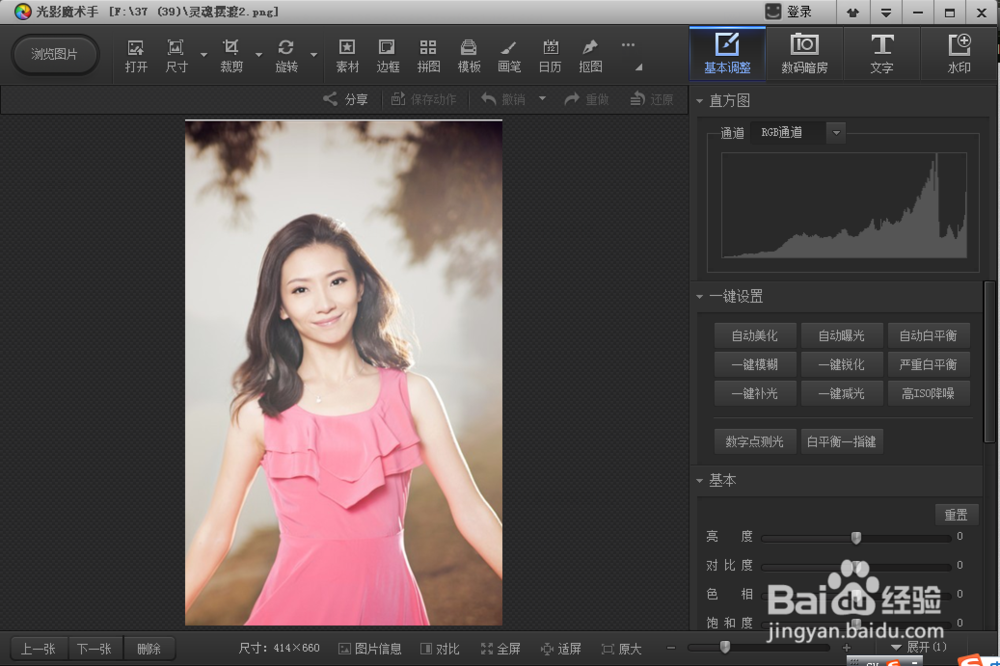The height and width of the screenshot is (666, 1000).
Task: Collapse the 一键设置 section
Action: [700, 297]
